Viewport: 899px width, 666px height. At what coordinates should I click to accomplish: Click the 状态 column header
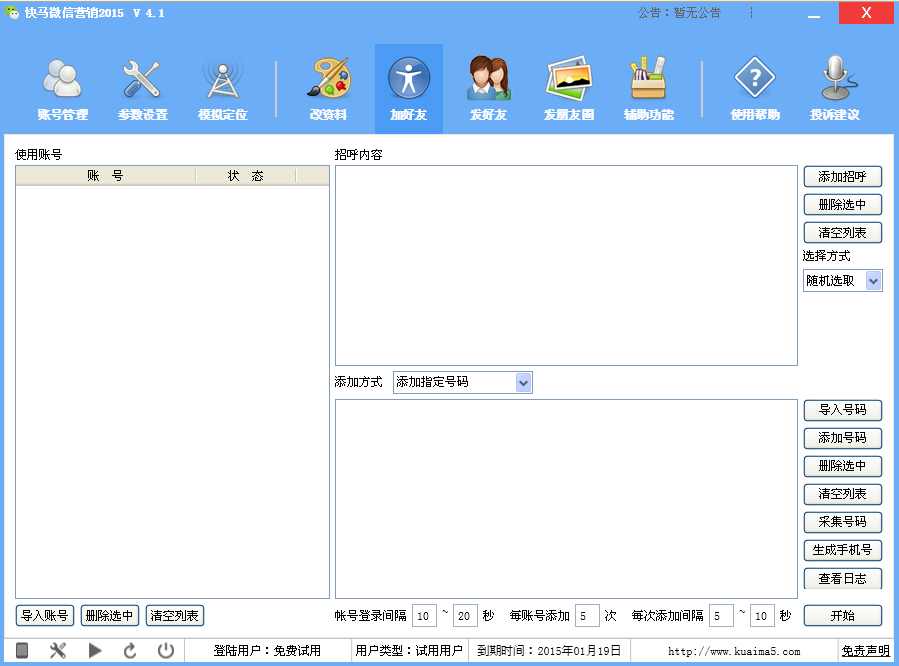tap(245, 176)
